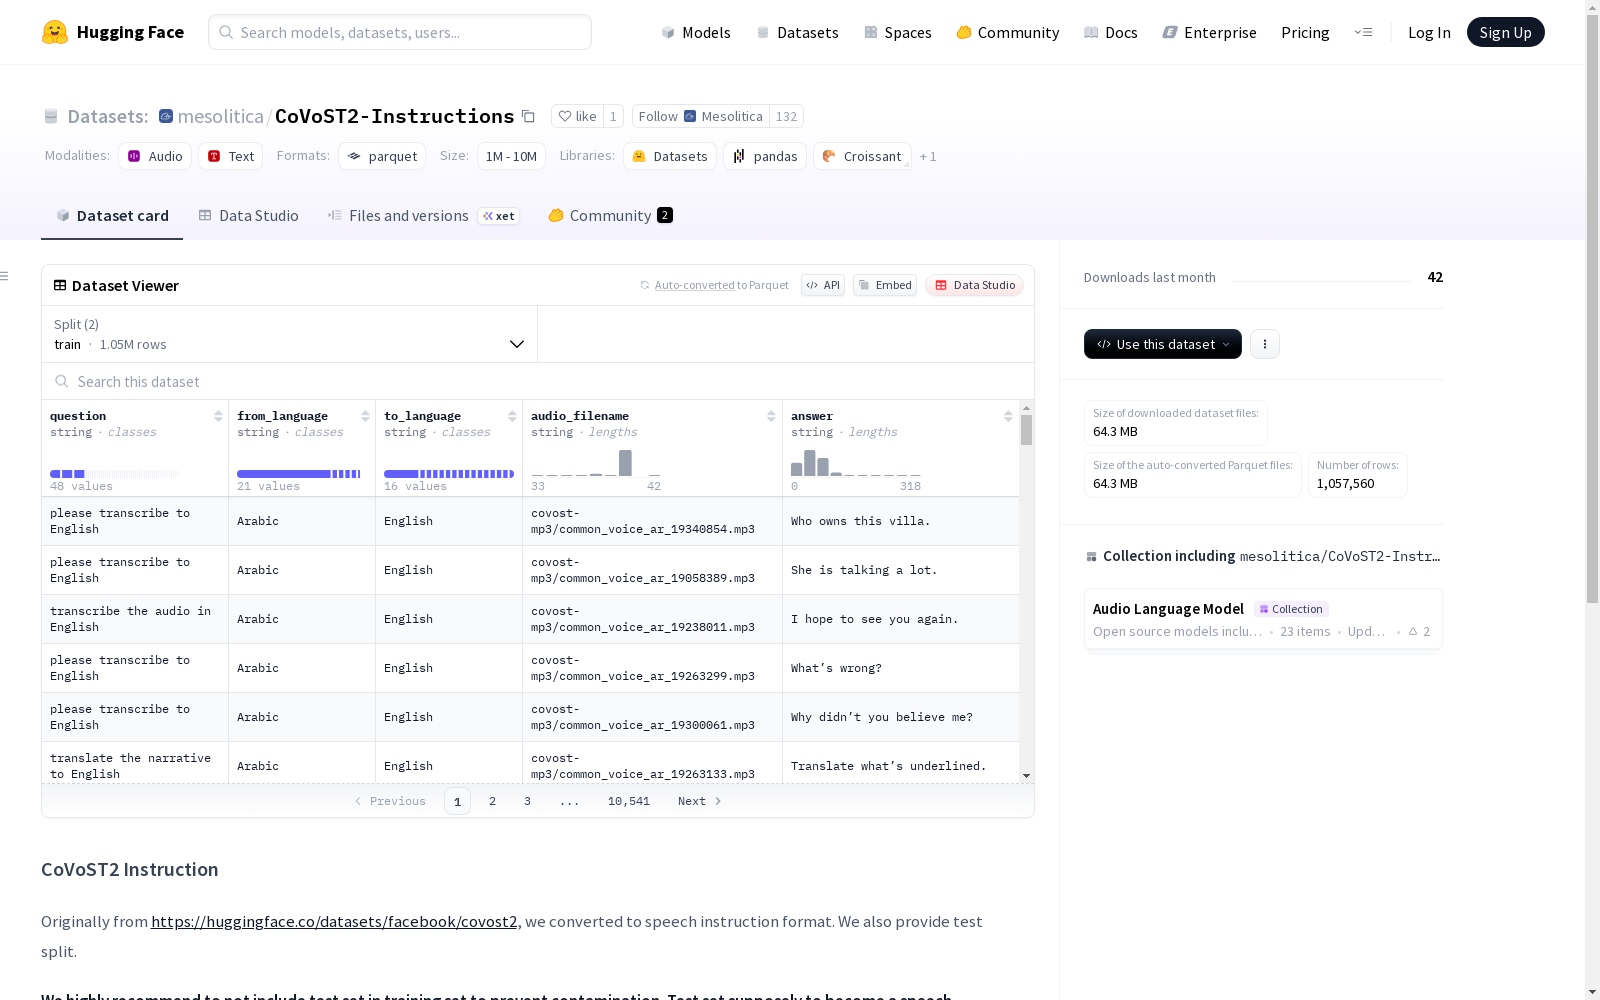Screen dimensions: 1600x1000
Task: Open the Use this dataset dropdown
Action: [1163, 344]
